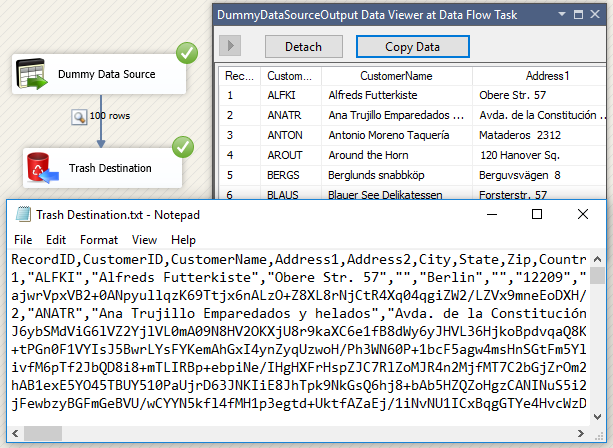Close the Notepad window
Image resolution: width=613 pixels, height=448 pixels.
(583, 214)
